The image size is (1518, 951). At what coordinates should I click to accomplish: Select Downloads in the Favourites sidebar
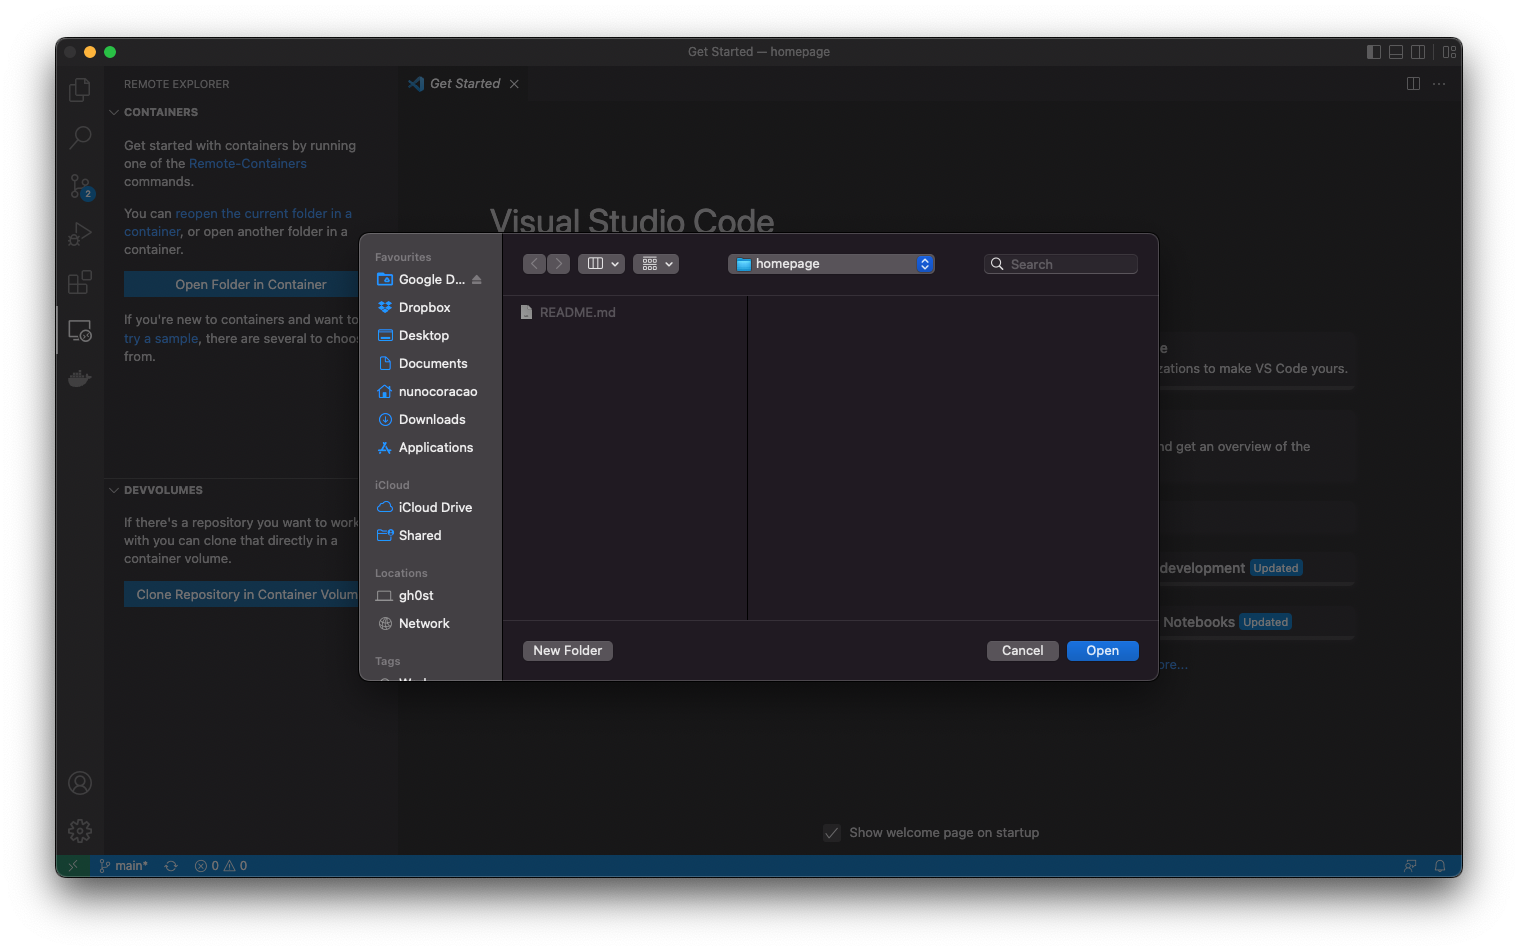(x=431, y=420)
